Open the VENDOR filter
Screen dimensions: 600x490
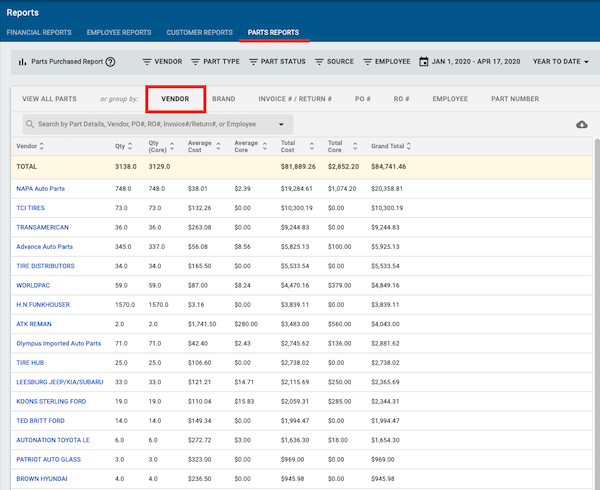[163, 62]
